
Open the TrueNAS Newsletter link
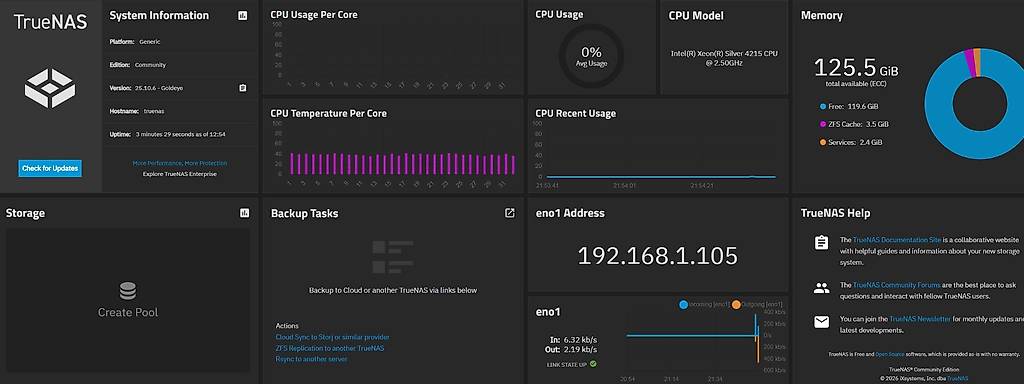tap(920, 319)
